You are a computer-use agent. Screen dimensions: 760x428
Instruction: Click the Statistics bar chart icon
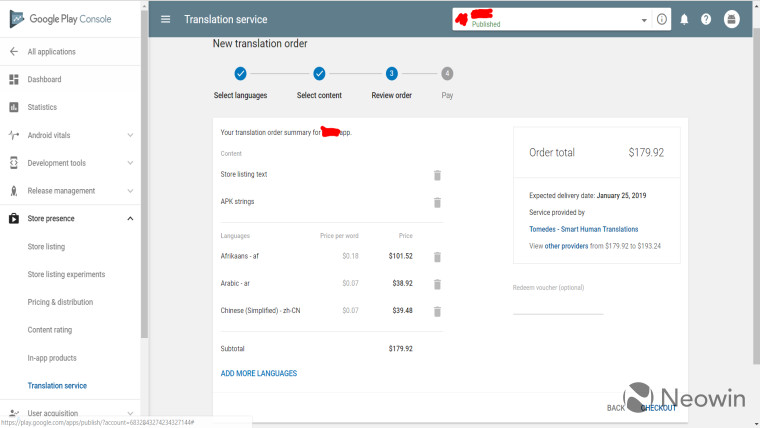pyautogui.click(x=14, y=107)
